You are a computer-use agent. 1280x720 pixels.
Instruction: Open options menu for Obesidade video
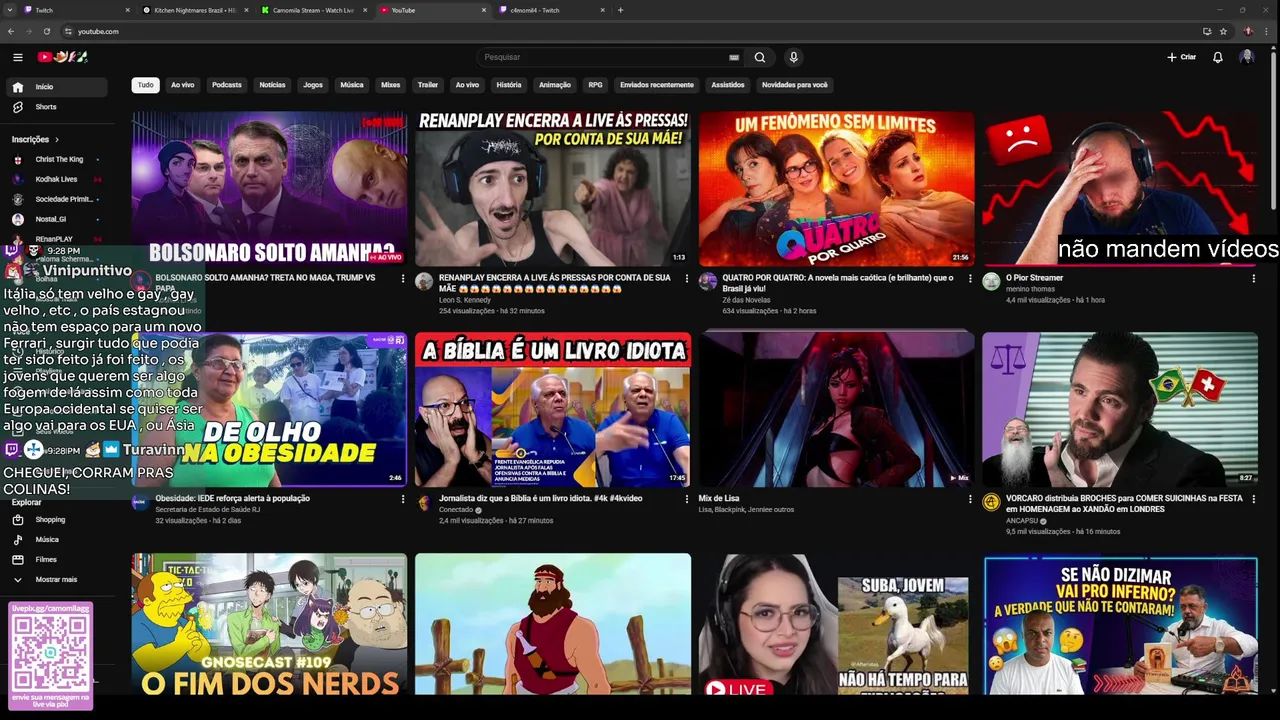click(403, 499)
